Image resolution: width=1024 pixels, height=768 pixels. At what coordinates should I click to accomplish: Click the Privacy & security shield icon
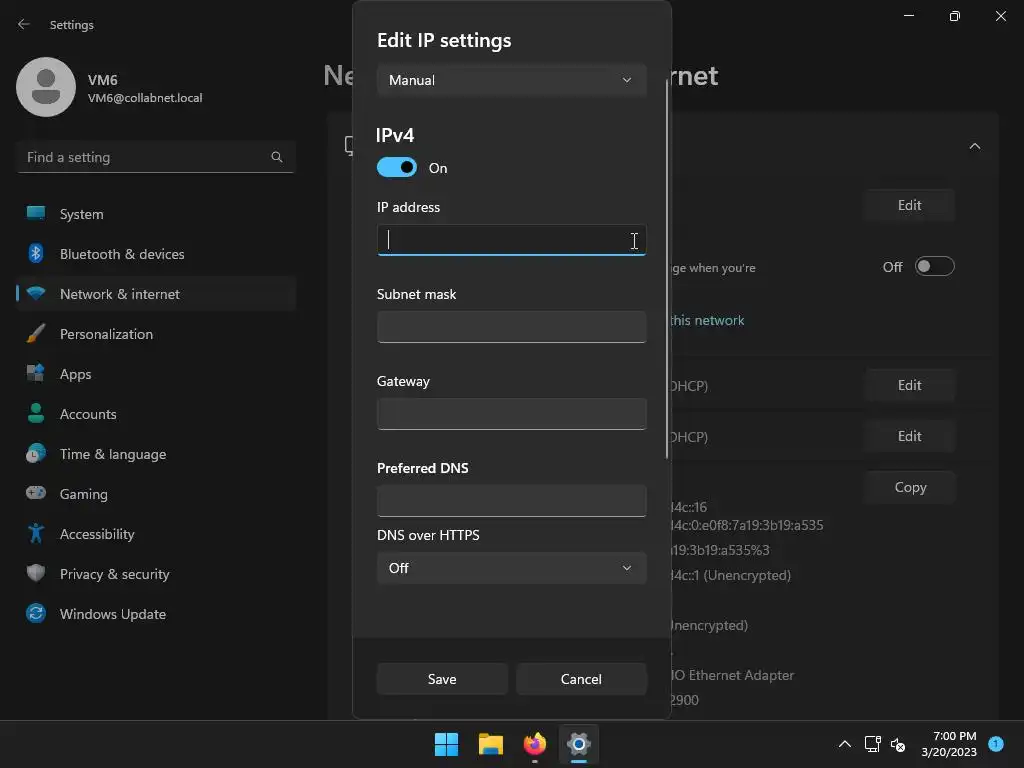[36, 574]
